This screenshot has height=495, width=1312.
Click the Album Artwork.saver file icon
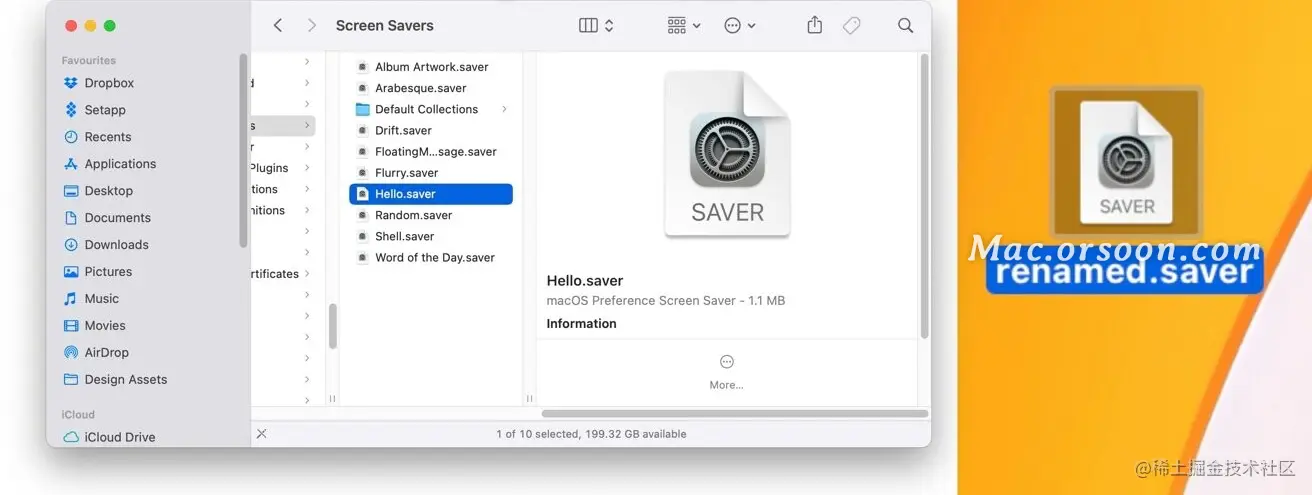click(x=363, y=67)
